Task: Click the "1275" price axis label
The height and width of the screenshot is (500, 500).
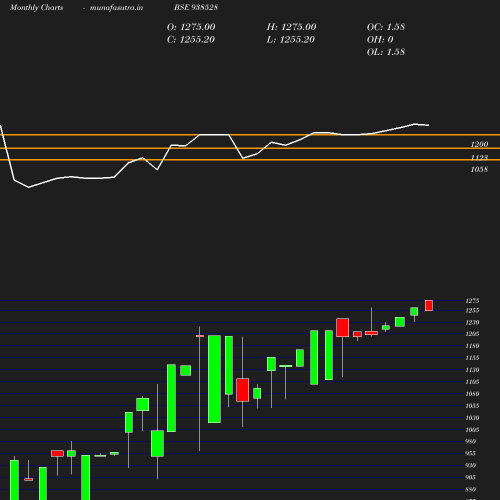Action: [472, 301]
